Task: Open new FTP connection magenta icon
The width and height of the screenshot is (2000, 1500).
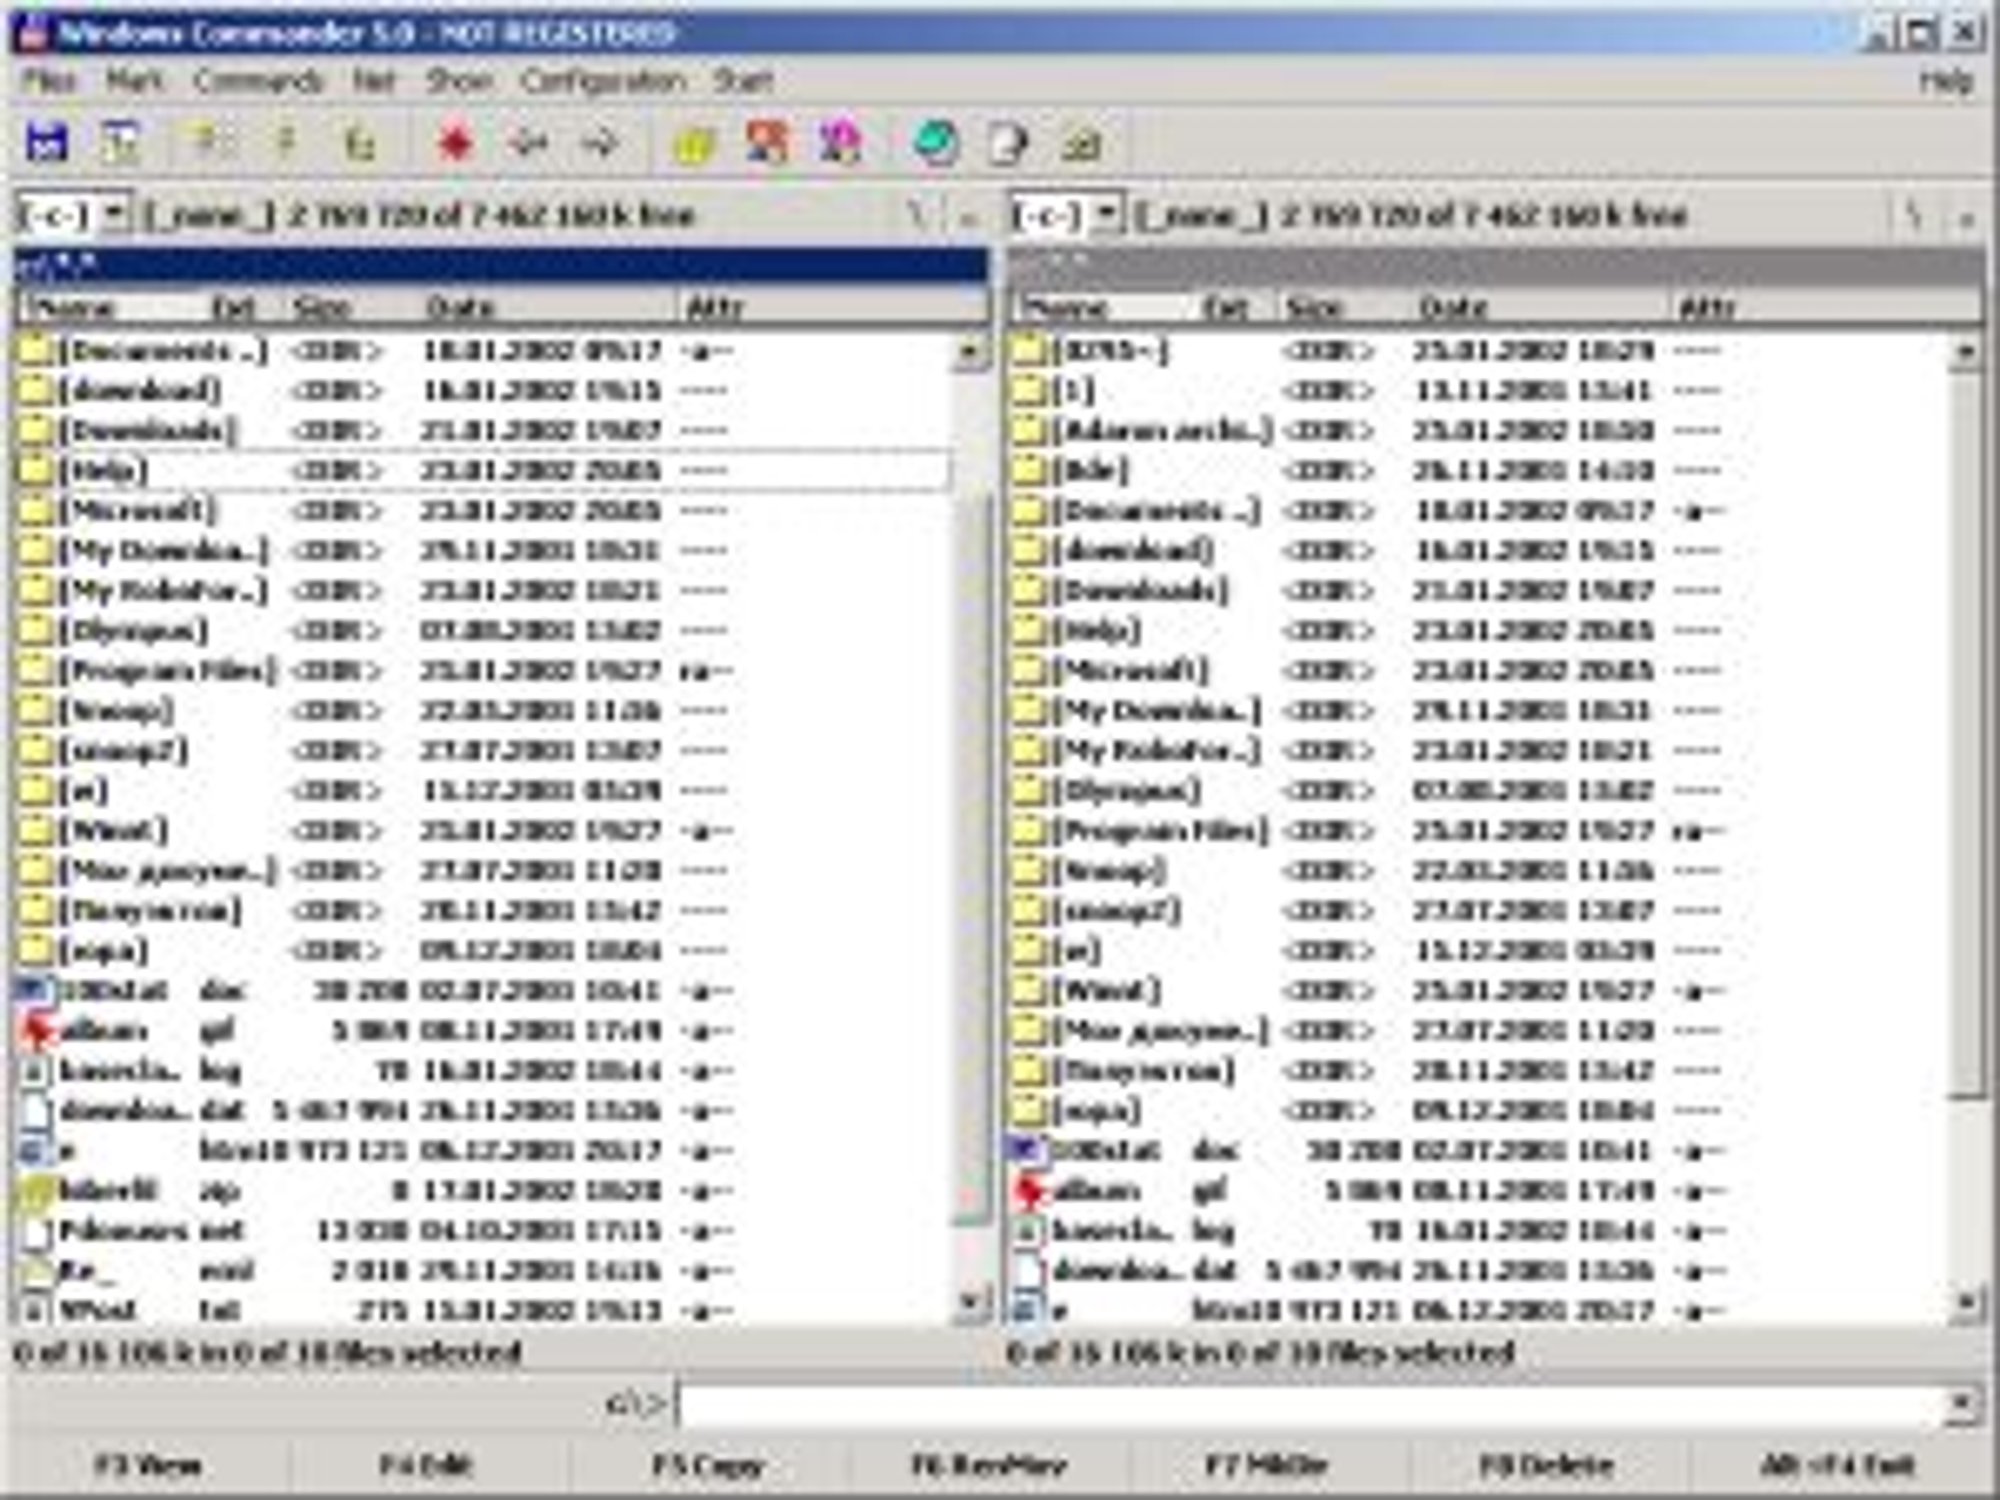Action: [840, 143]
